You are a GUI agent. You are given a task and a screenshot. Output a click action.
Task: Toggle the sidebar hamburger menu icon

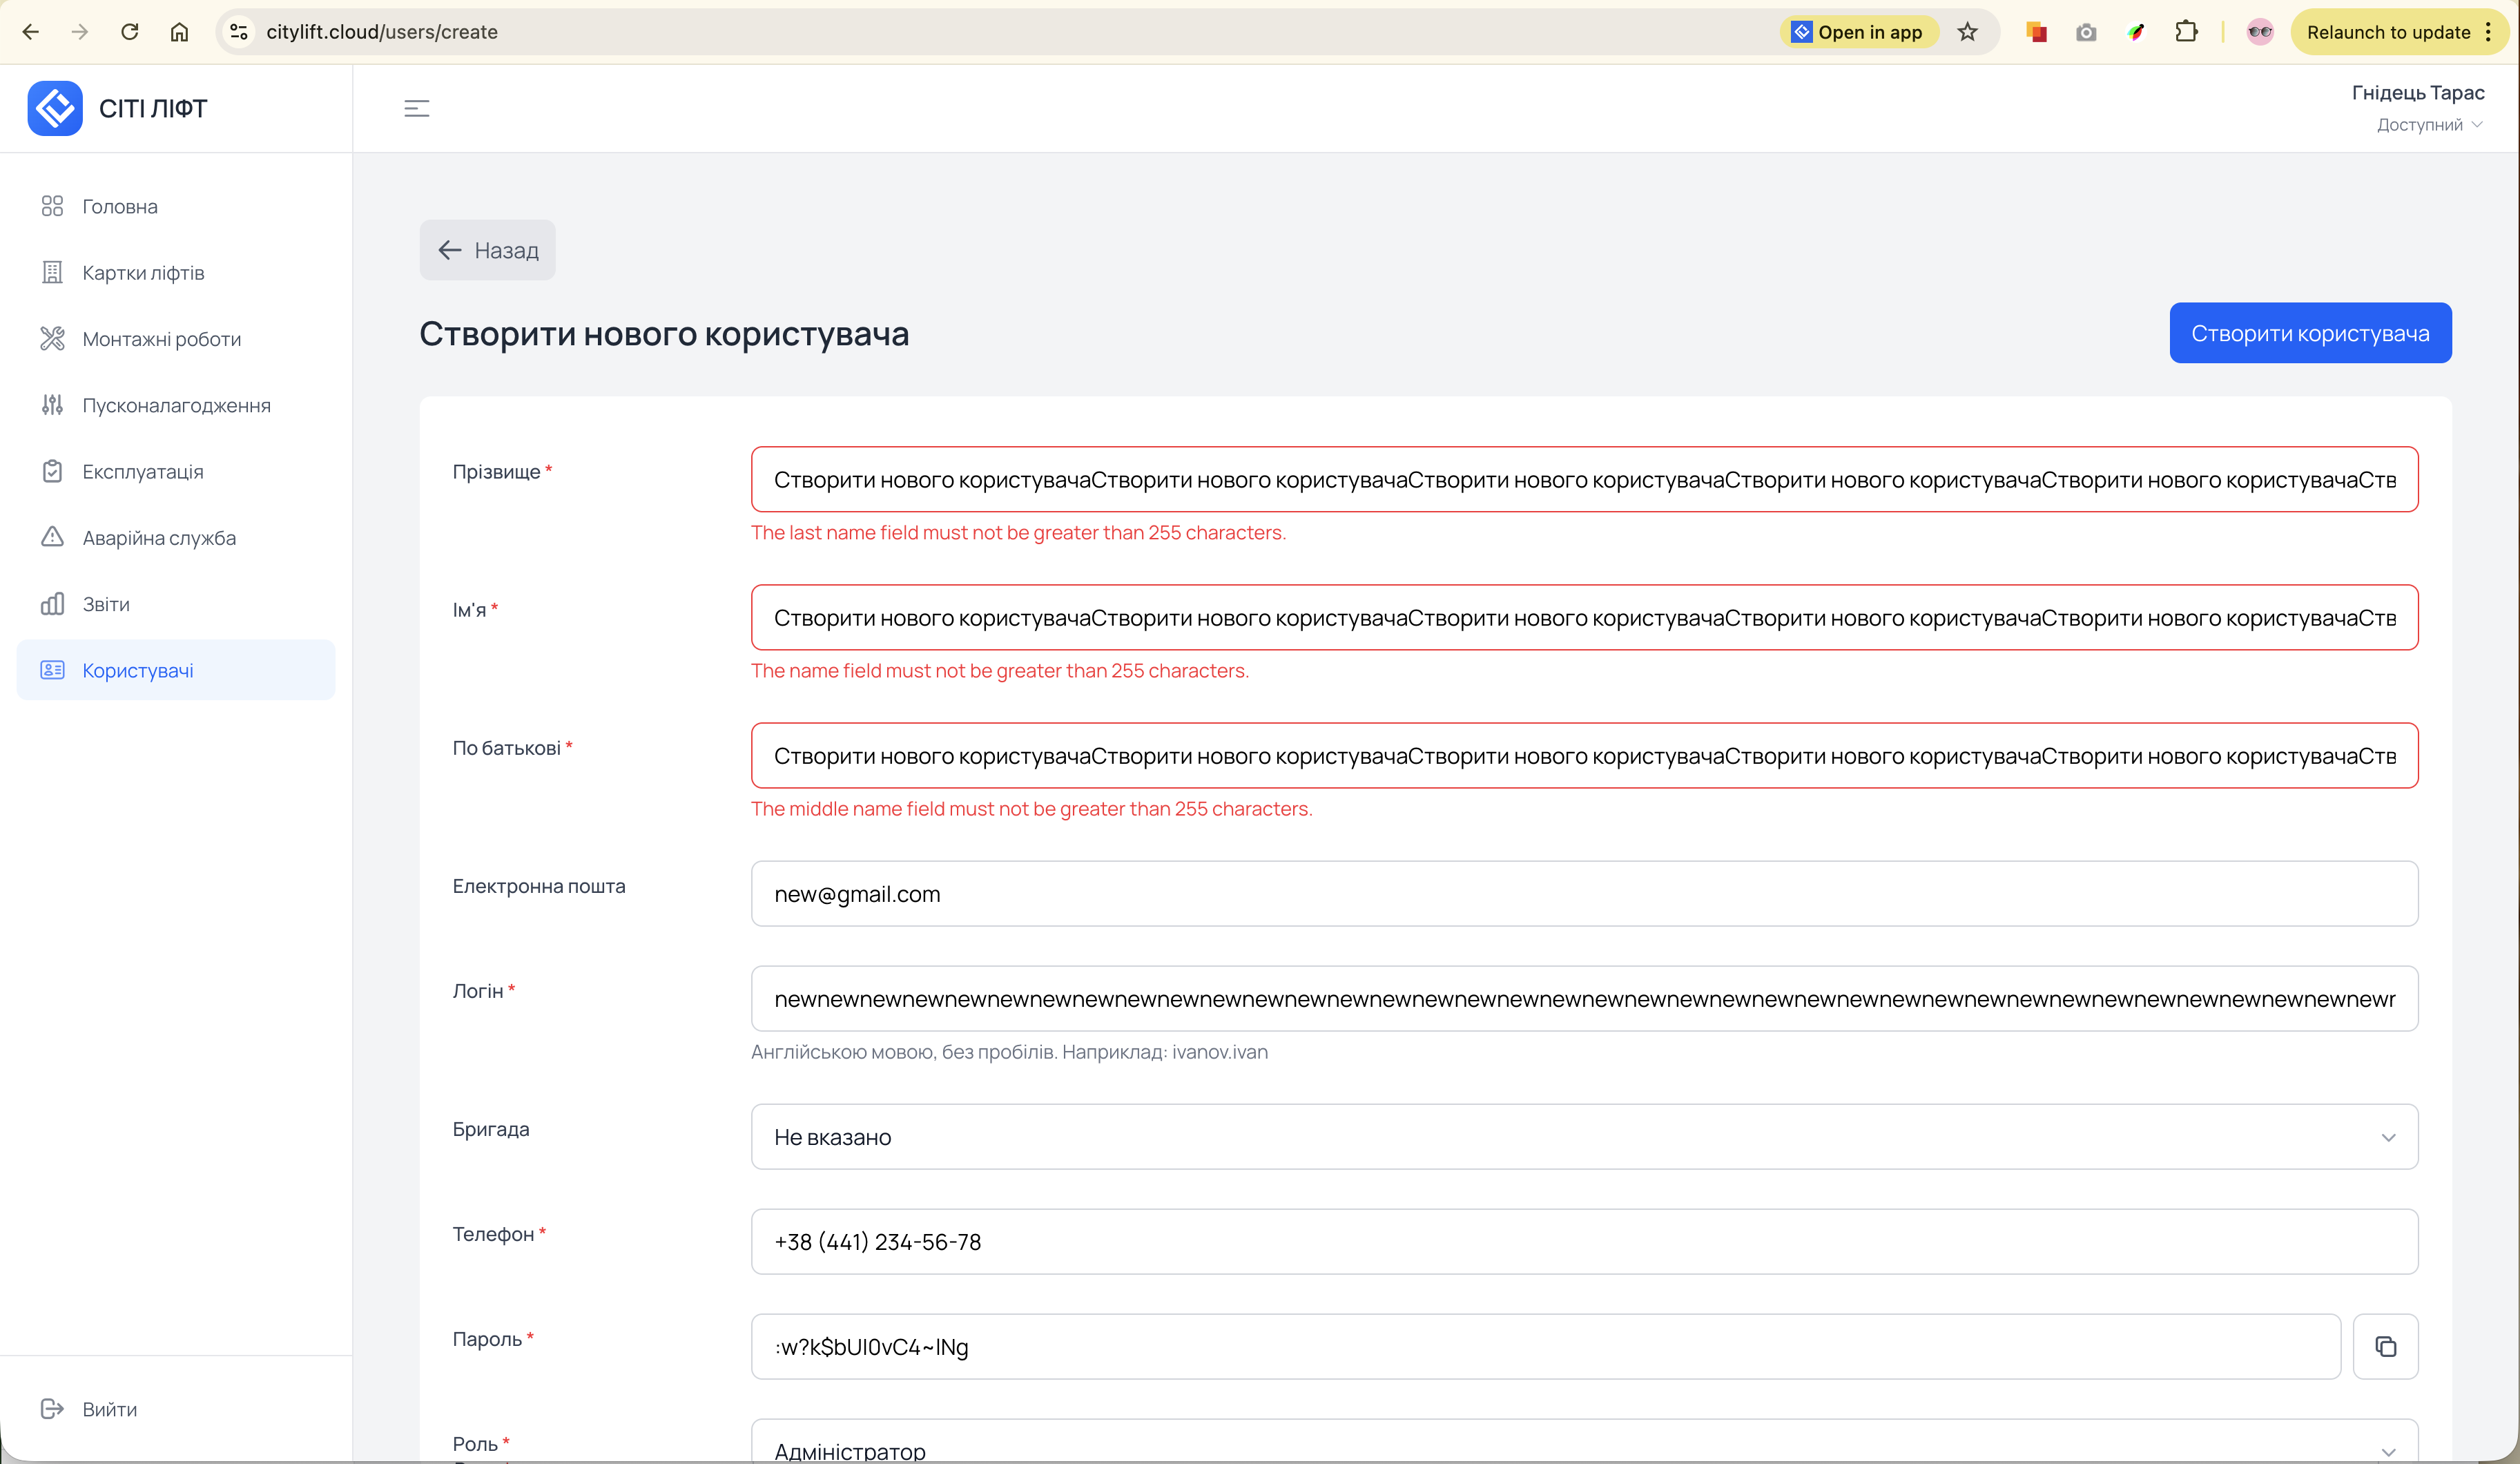point(417,108)
